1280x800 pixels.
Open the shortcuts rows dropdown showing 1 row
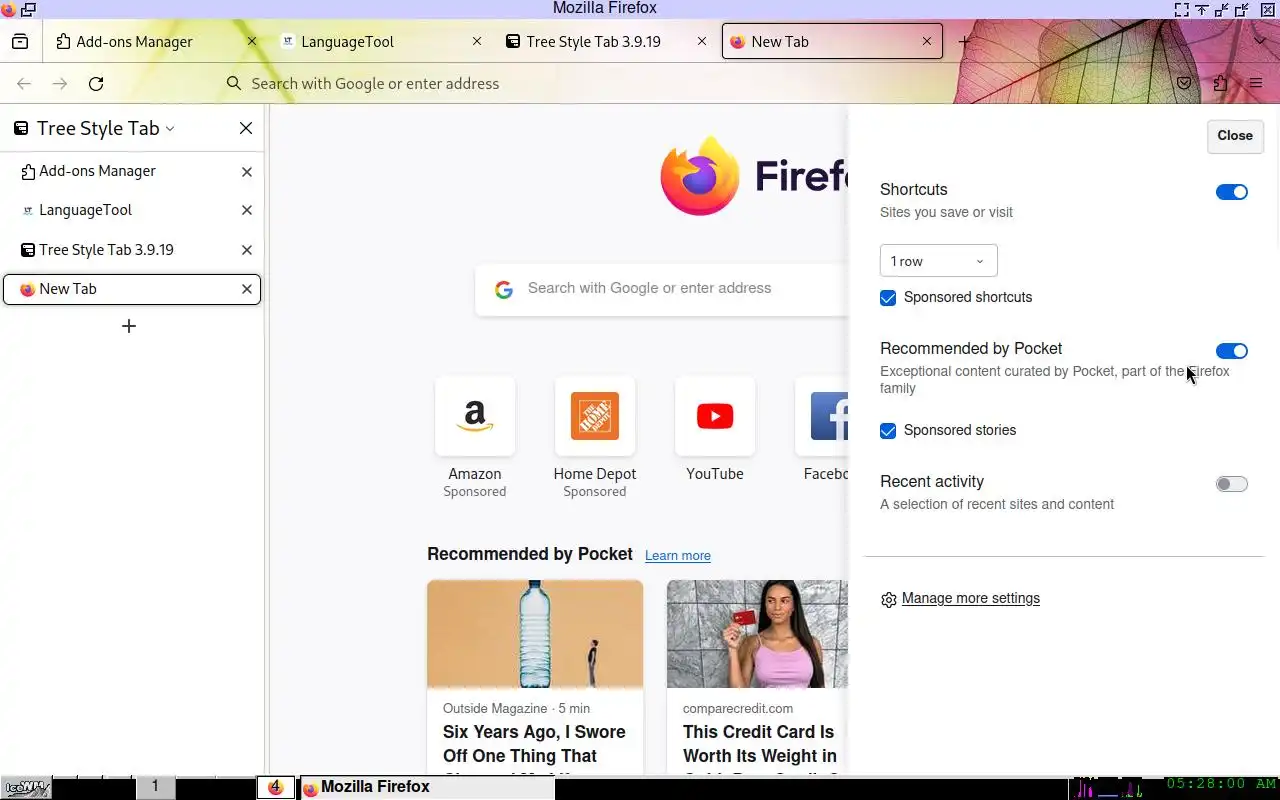click(939, 261)
